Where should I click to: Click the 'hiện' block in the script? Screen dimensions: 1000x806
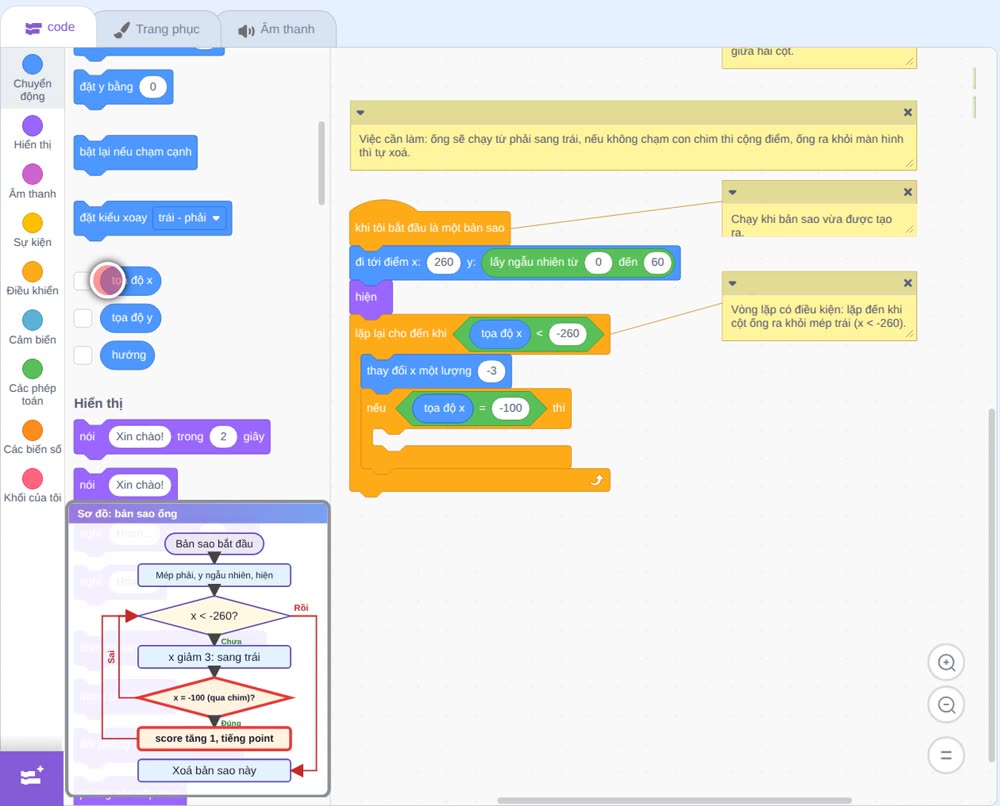point(370,297)
